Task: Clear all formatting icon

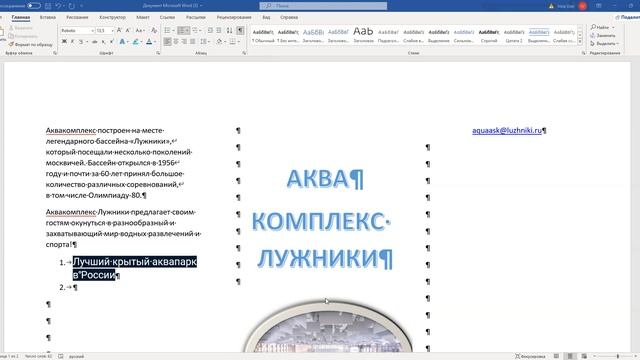Action: [154, 31]
